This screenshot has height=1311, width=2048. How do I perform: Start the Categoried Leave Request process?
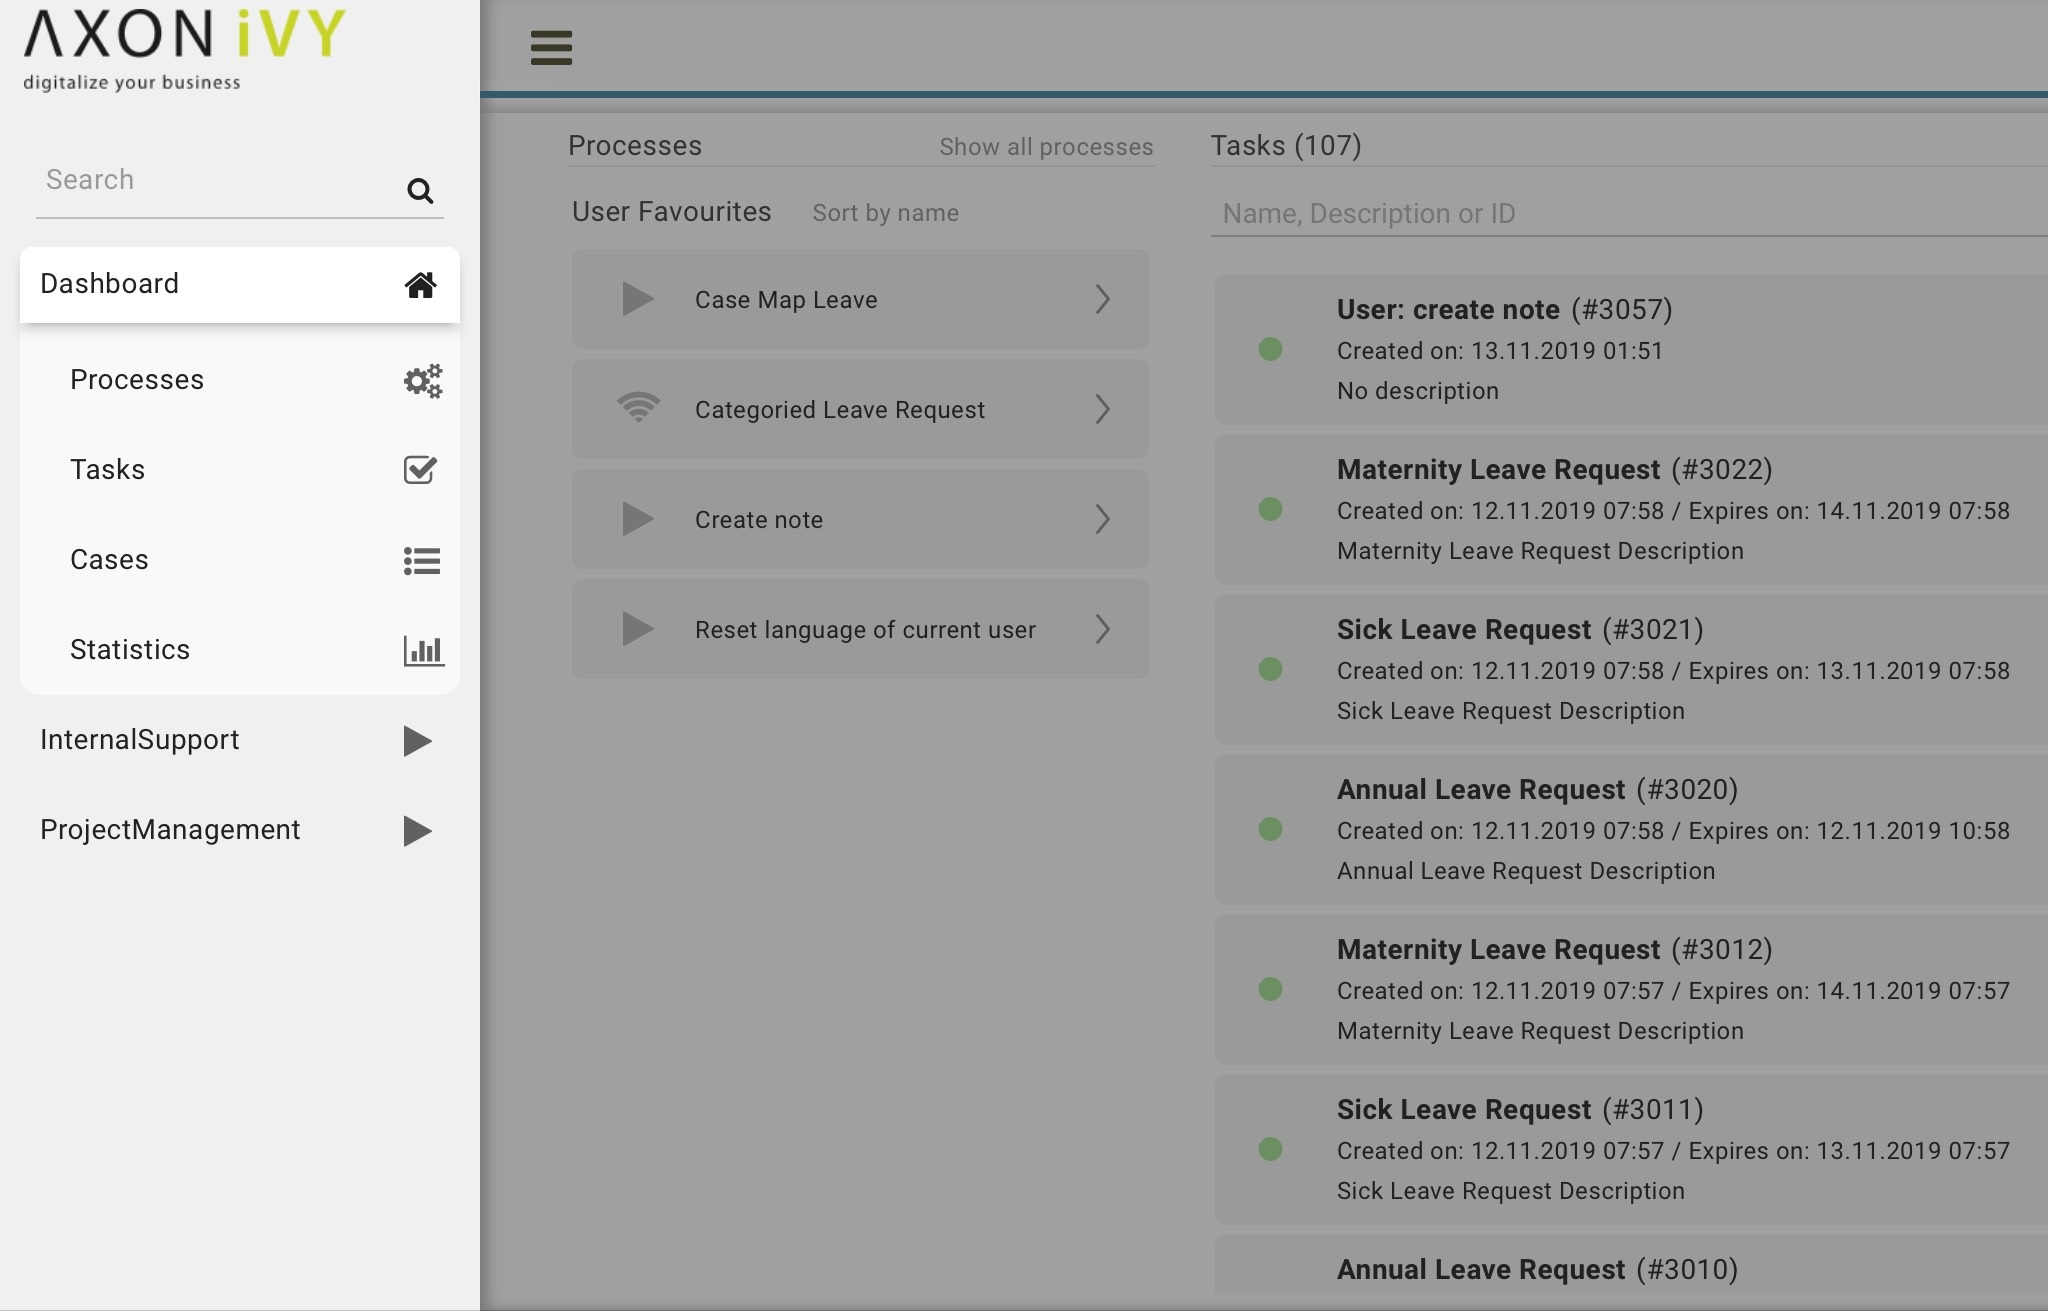(860, 409)
